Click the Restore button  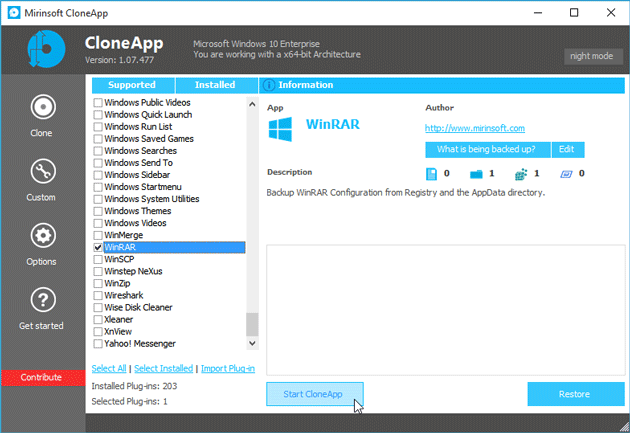[576, 394]
